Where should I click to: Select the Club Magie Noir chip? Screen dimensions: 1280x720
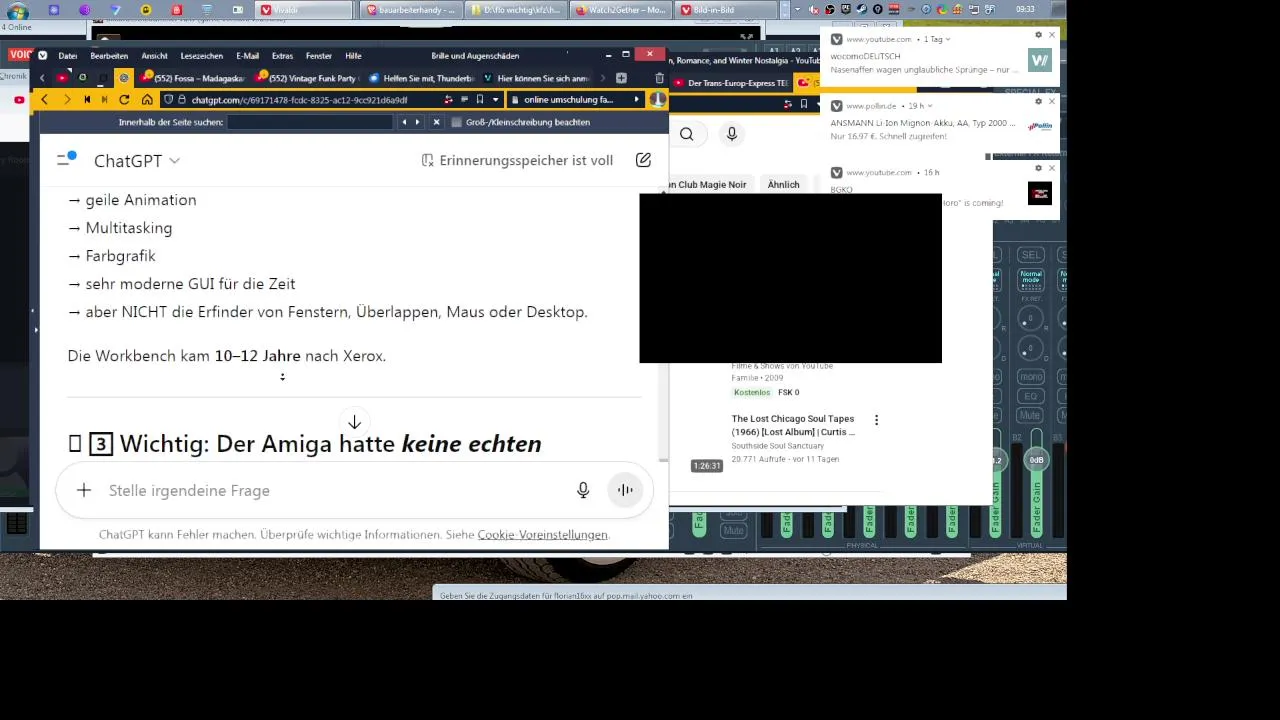[x=709, y=185]
